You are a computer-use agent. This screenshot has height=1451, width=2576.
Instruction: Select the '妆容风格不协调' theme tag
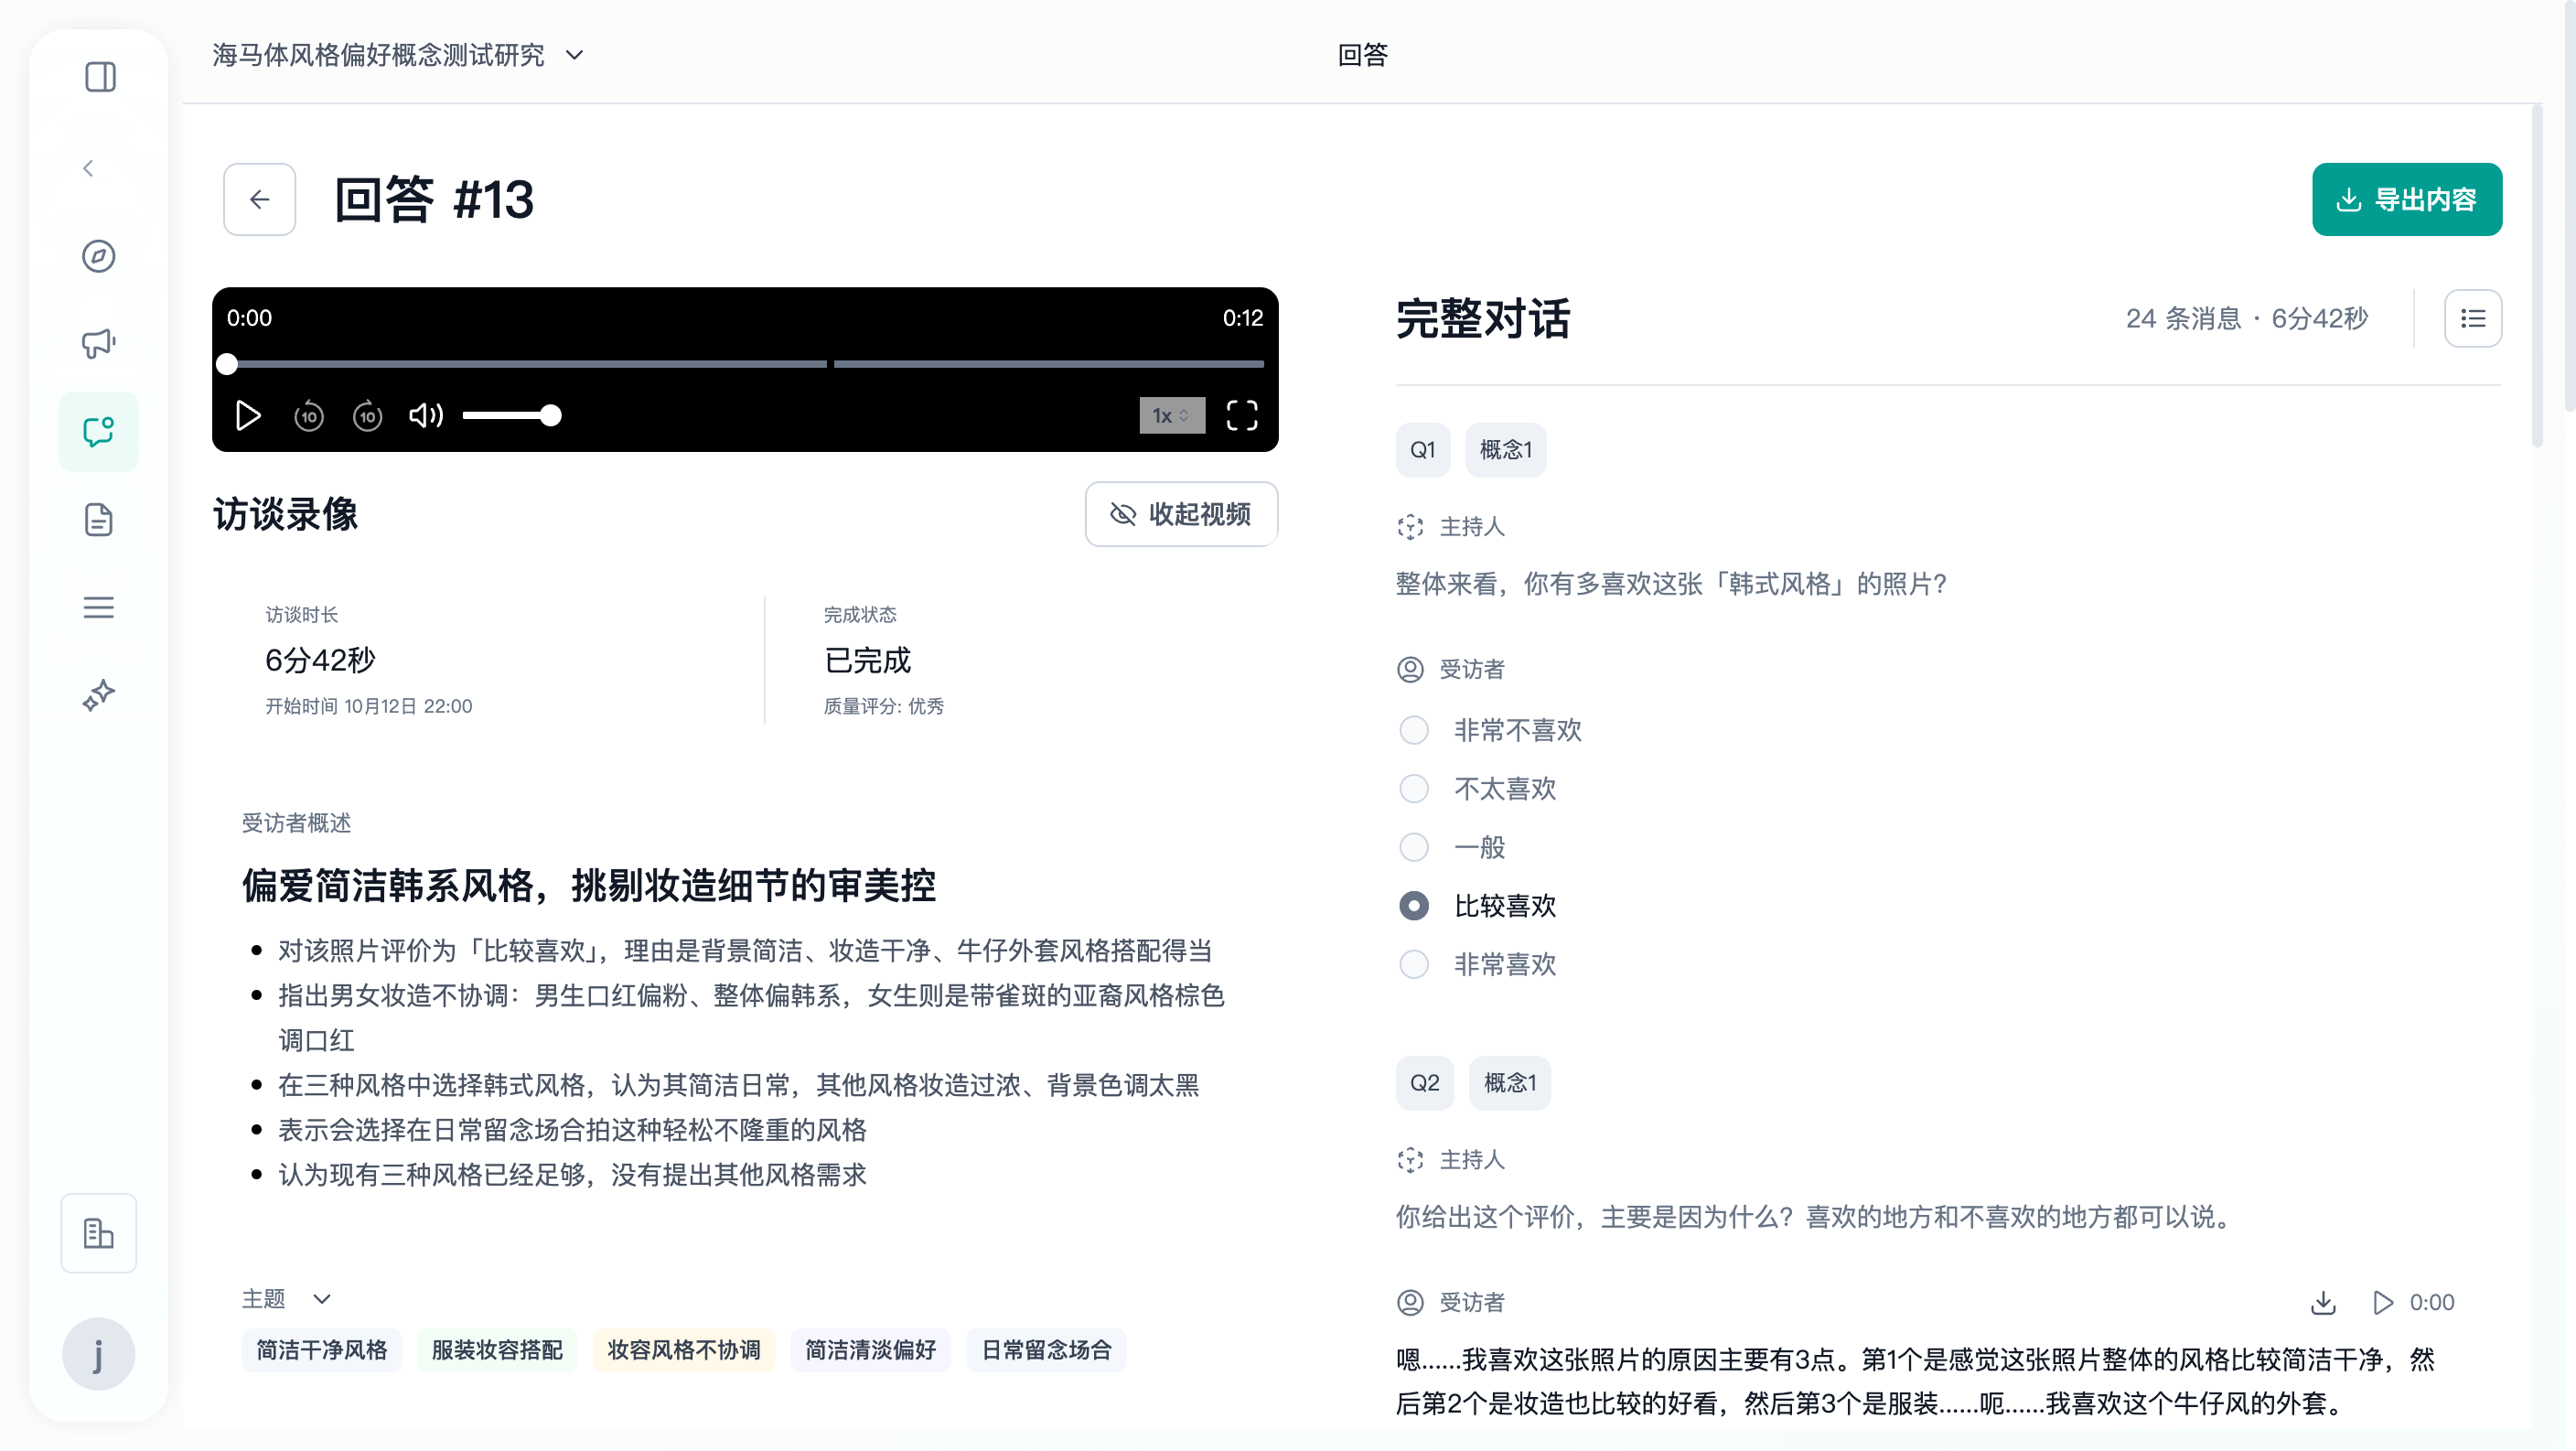(684, 1350)
